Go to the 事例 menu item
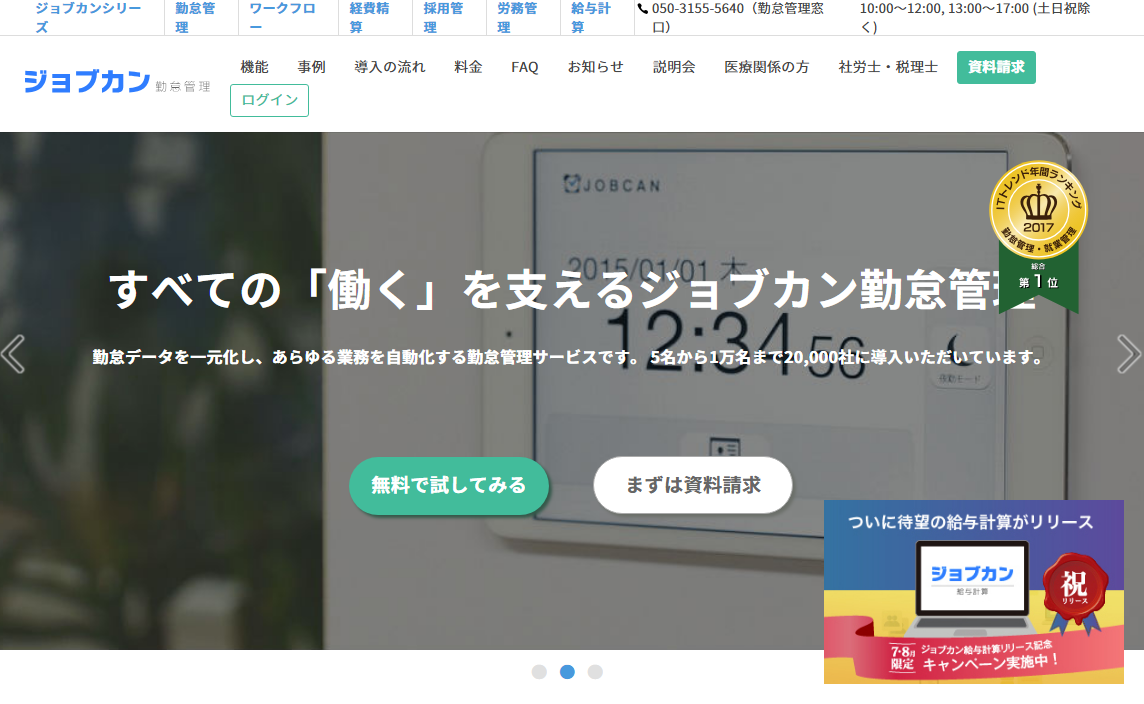This screenshot has height=704, width=1144. click(x=312, y=67)
